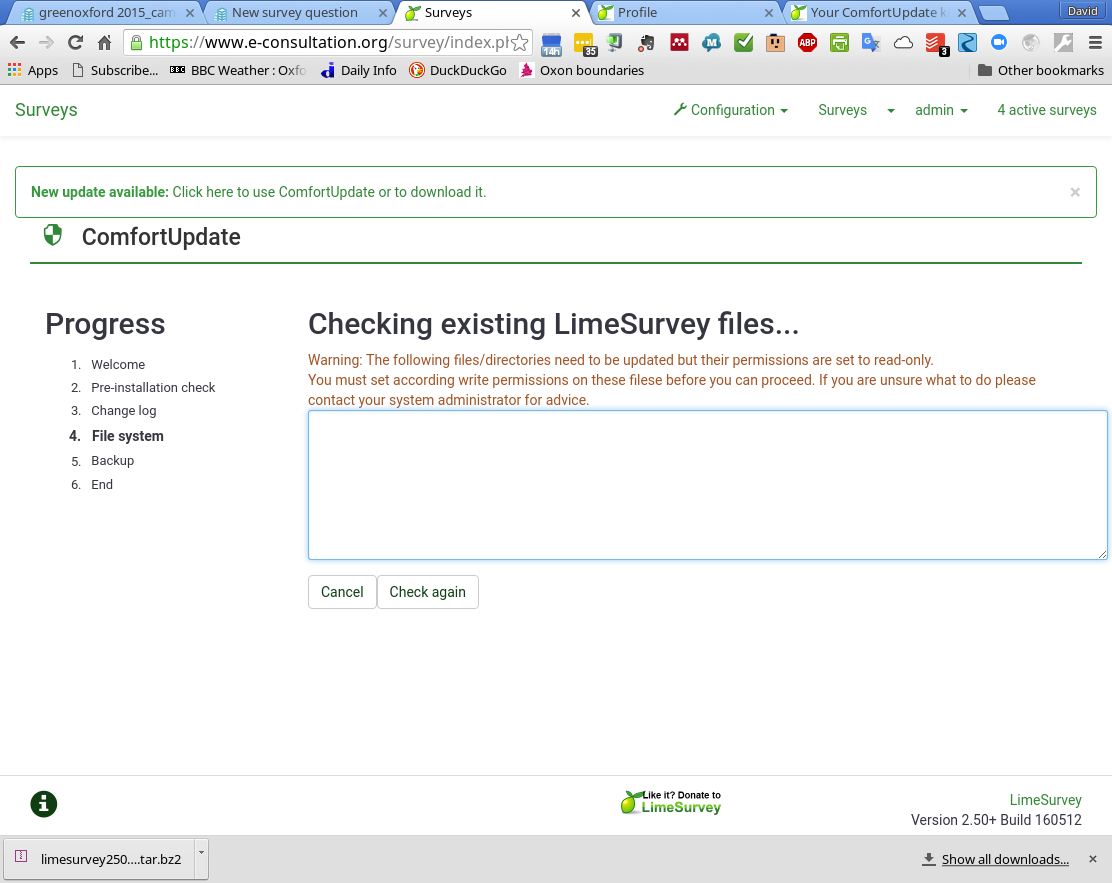Click the red Mendeley extension icon

[x=679, y=43]
